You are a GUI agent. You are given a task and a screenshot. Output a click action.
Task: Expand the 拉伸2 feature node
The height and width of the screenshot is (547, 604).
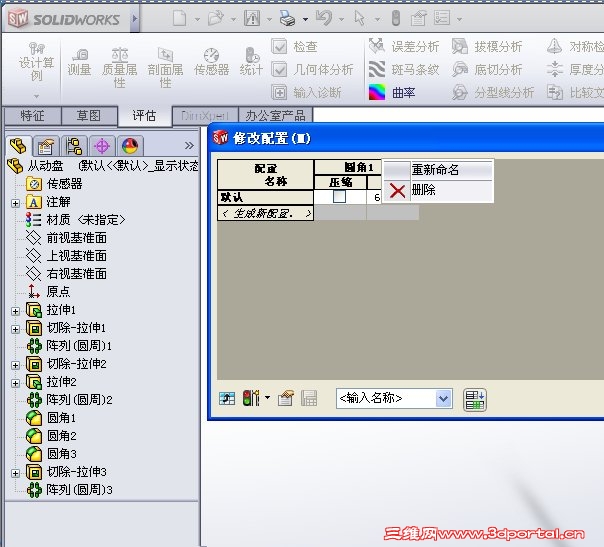tap(15, 383)
